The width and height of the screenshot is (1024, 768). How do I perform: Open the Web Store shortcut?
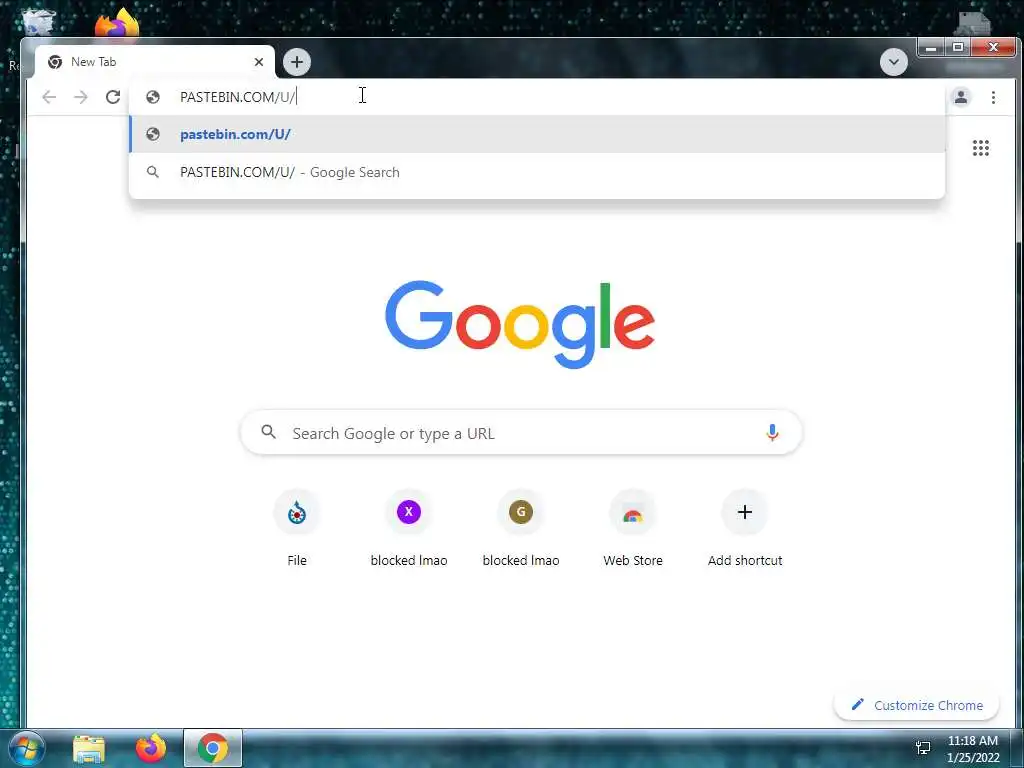[633, 530]
